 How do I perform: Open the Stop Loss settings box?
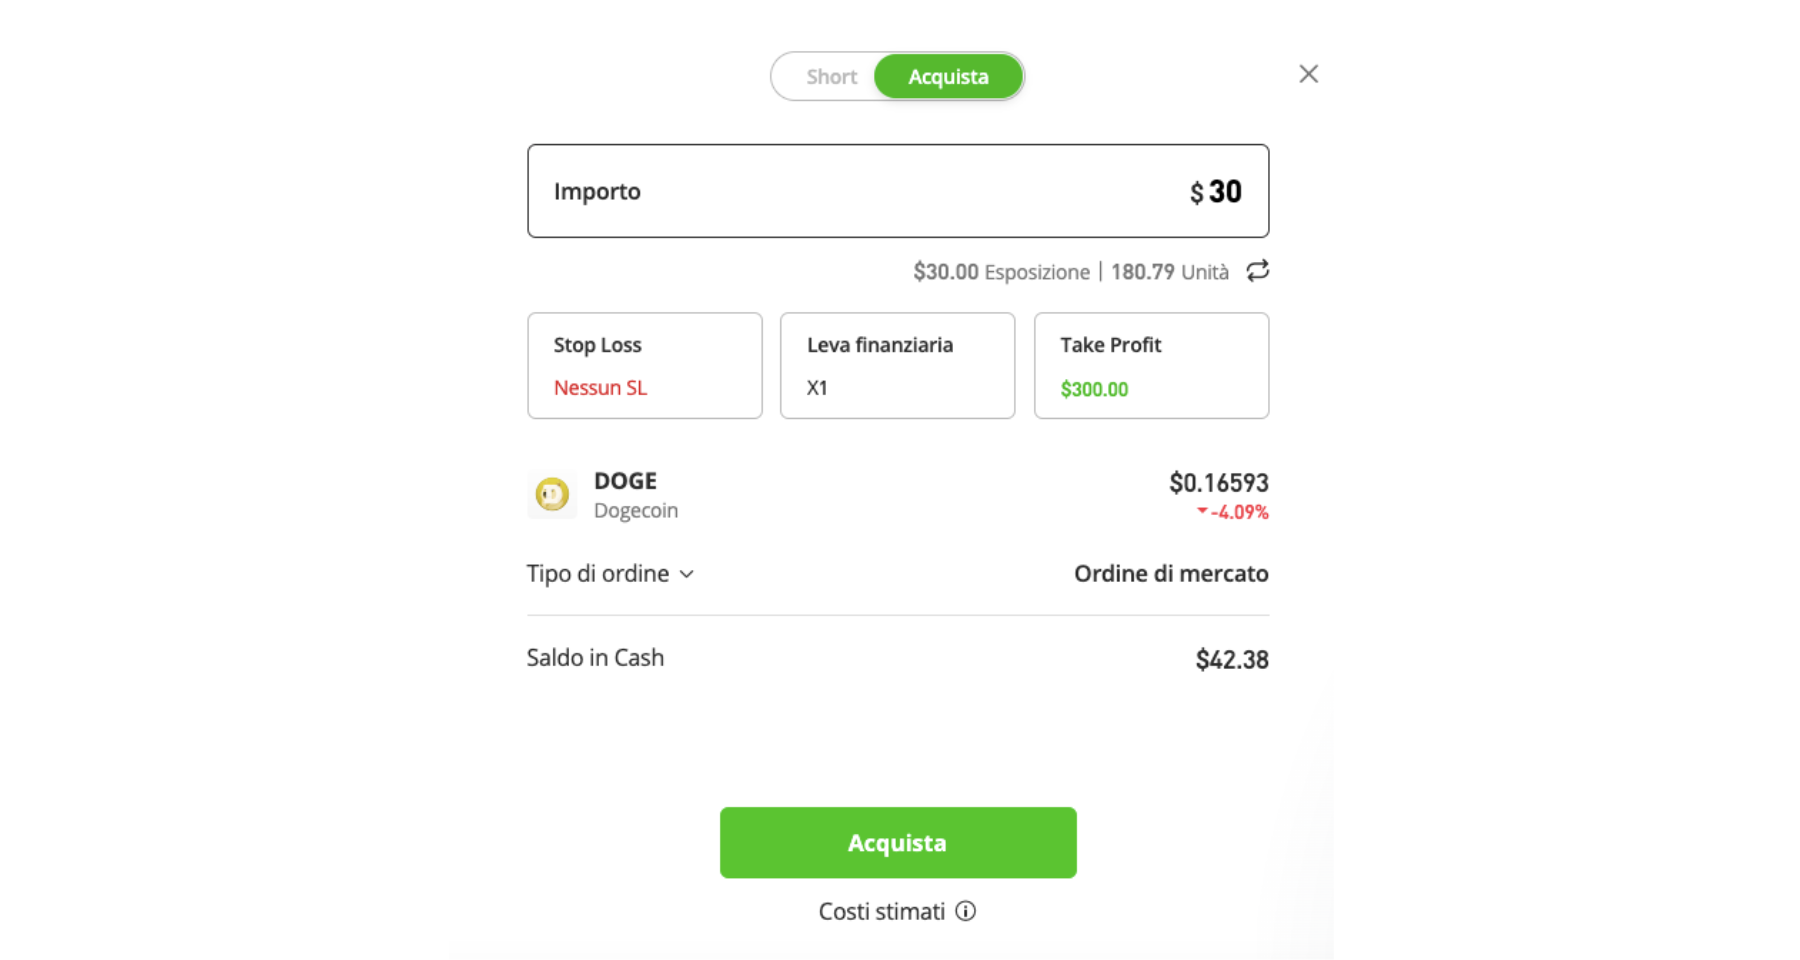tap(644, 365)
